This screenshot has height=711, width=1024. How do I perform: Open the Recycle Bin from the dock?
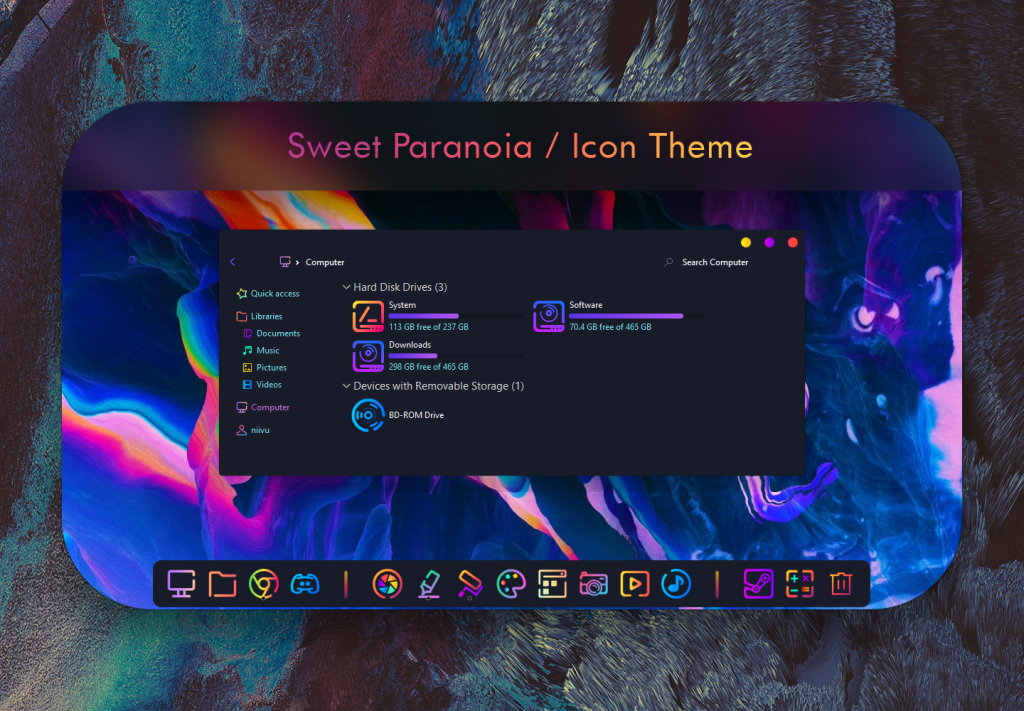pyautogui.click(x=843, y=583)
